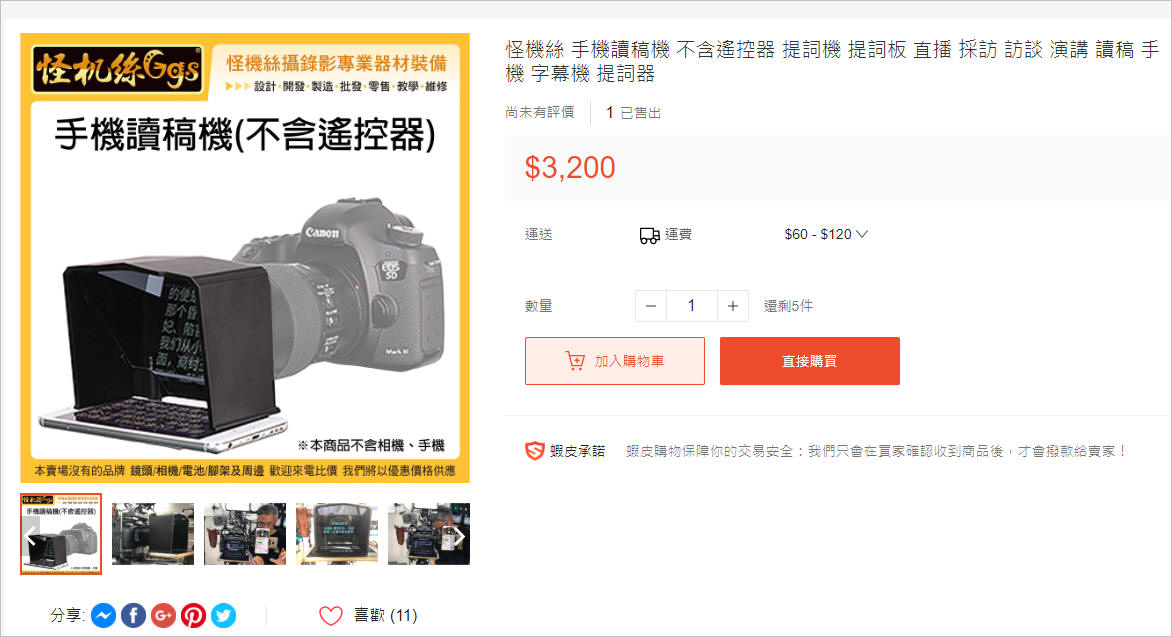Add item to cart with 加入購物車

point(614,361)
